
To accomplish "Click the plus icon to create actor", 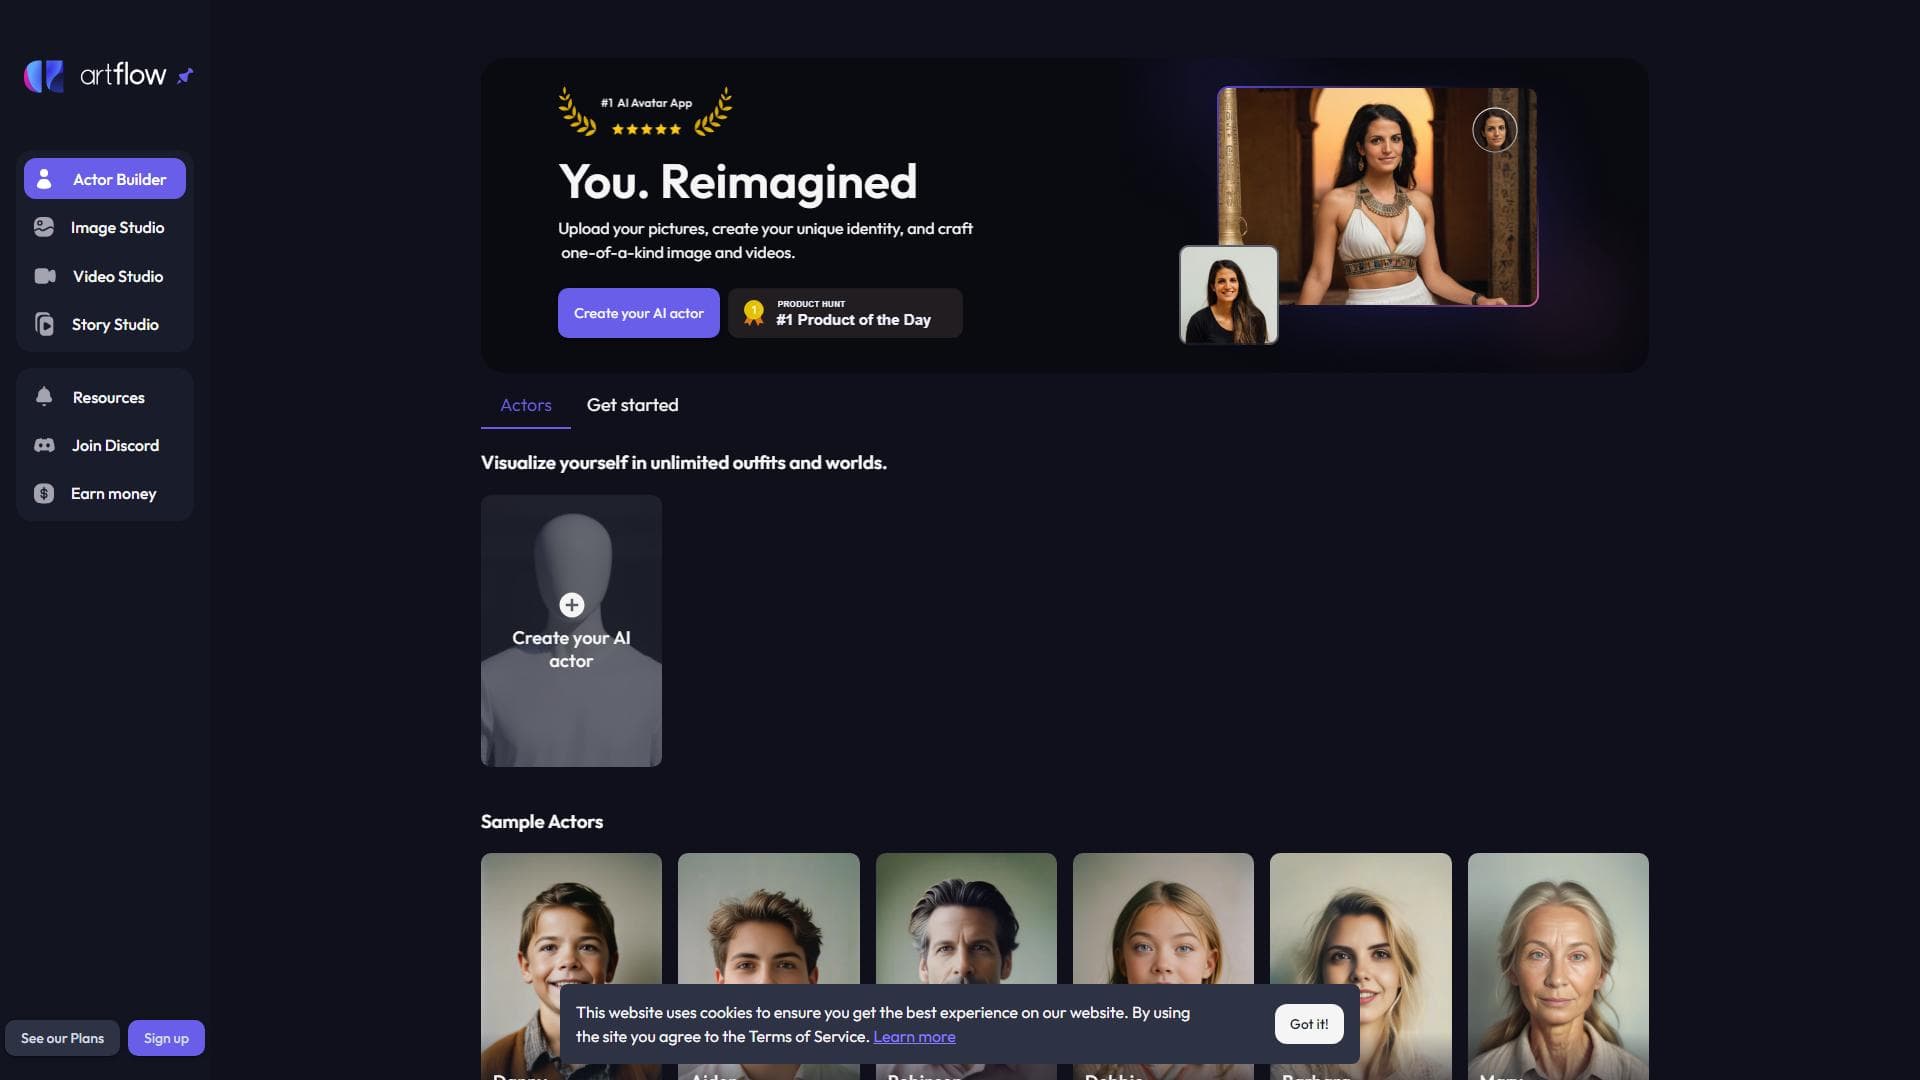I will click(571, 605).
